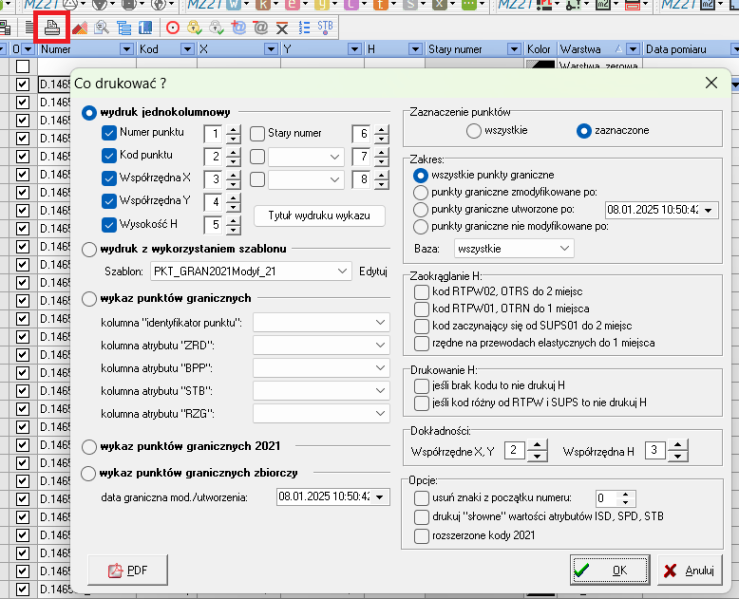
Task: Click the numbered list icon in toolbar
Action: (x=304, y=28)
